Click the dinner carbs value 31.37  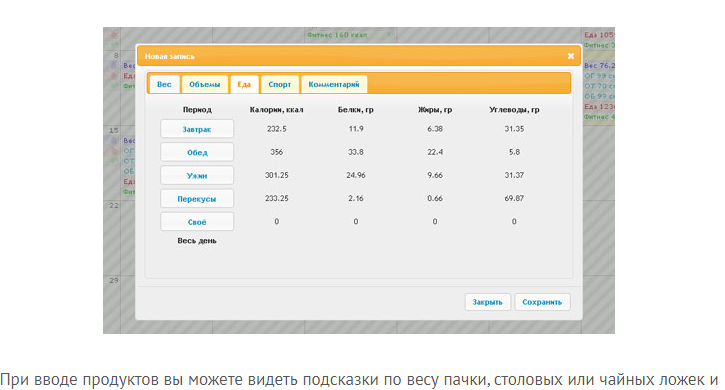click(x=514, y=175)
